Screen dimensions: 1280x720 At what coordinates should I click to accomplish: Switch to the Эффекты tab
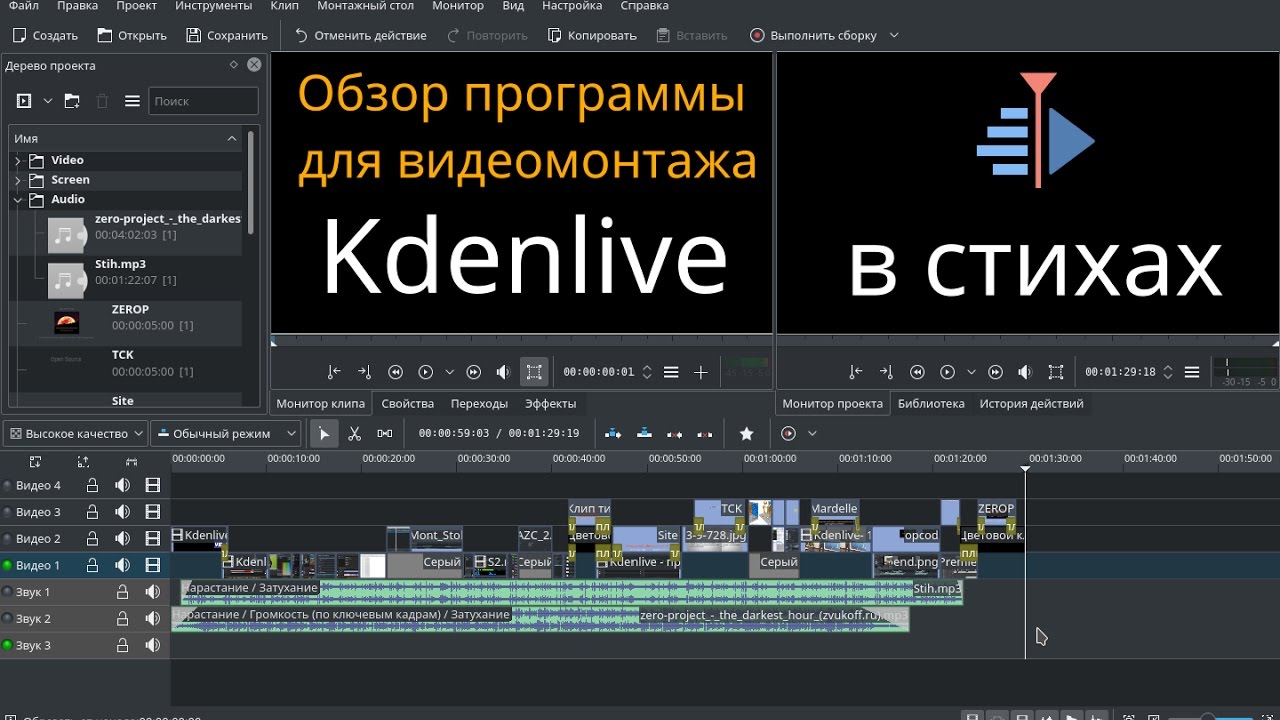(x=550, y=403)
